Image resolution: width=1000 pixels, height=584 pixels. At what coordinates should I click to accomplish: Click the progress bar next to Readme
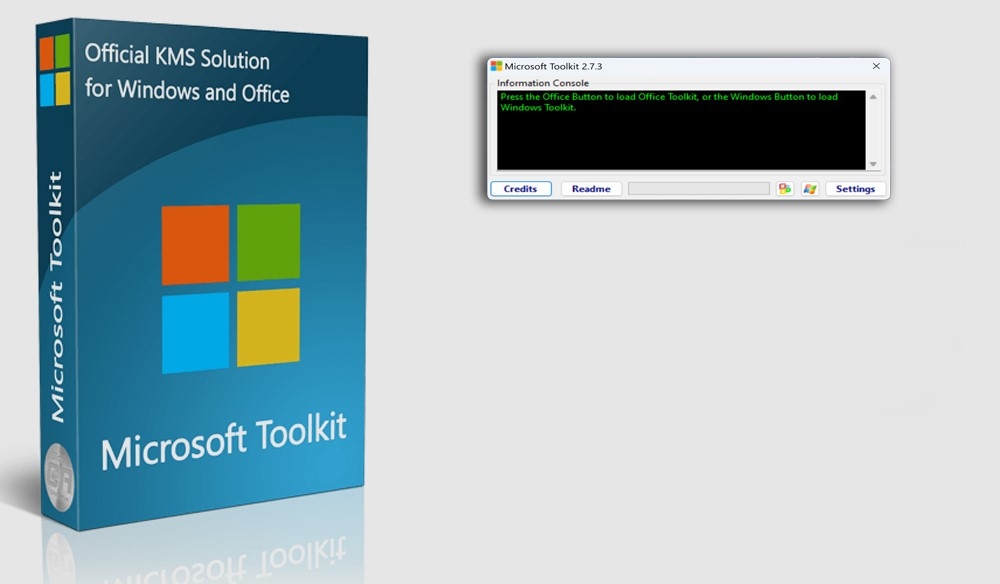698,188
